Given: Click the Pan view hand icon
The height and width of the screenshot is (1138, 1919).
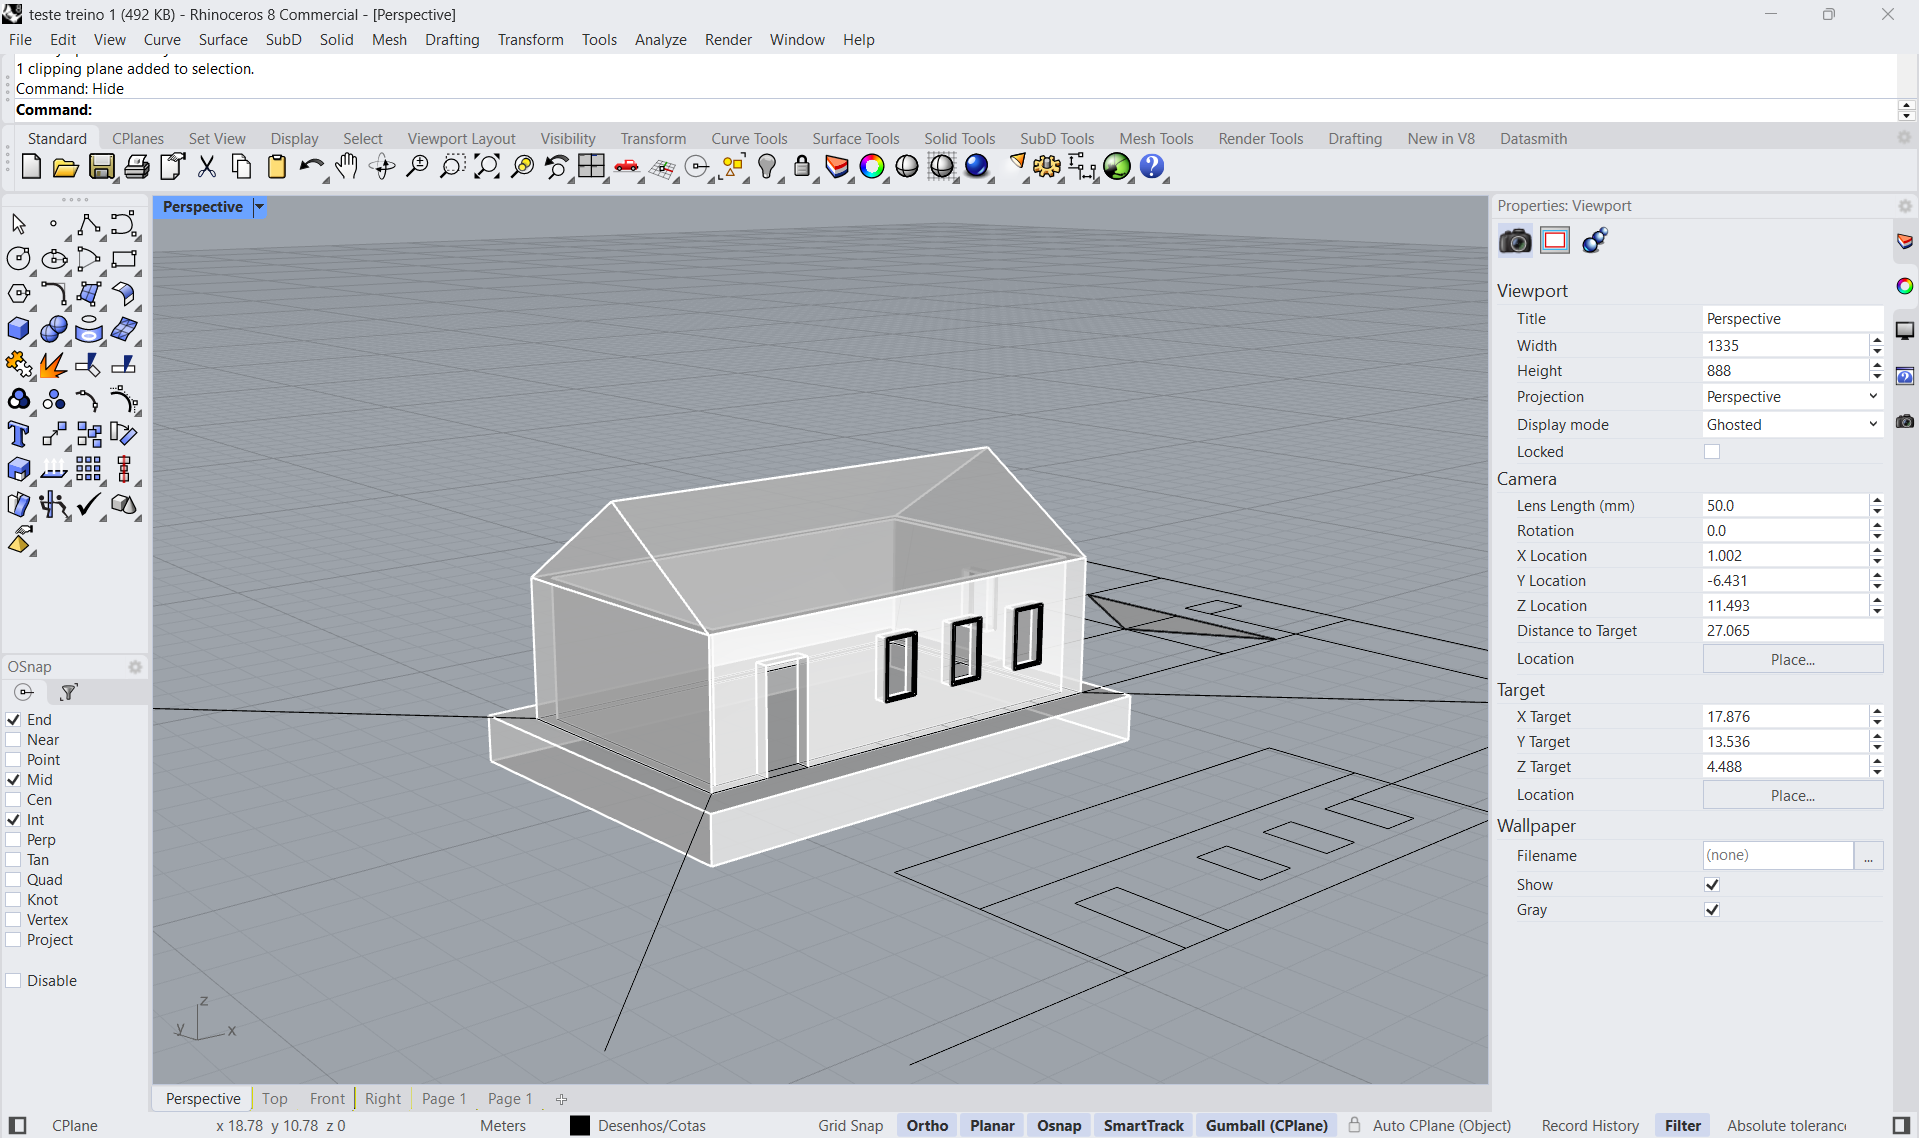Looking at the screenshot, I should (x=346, y=167).
